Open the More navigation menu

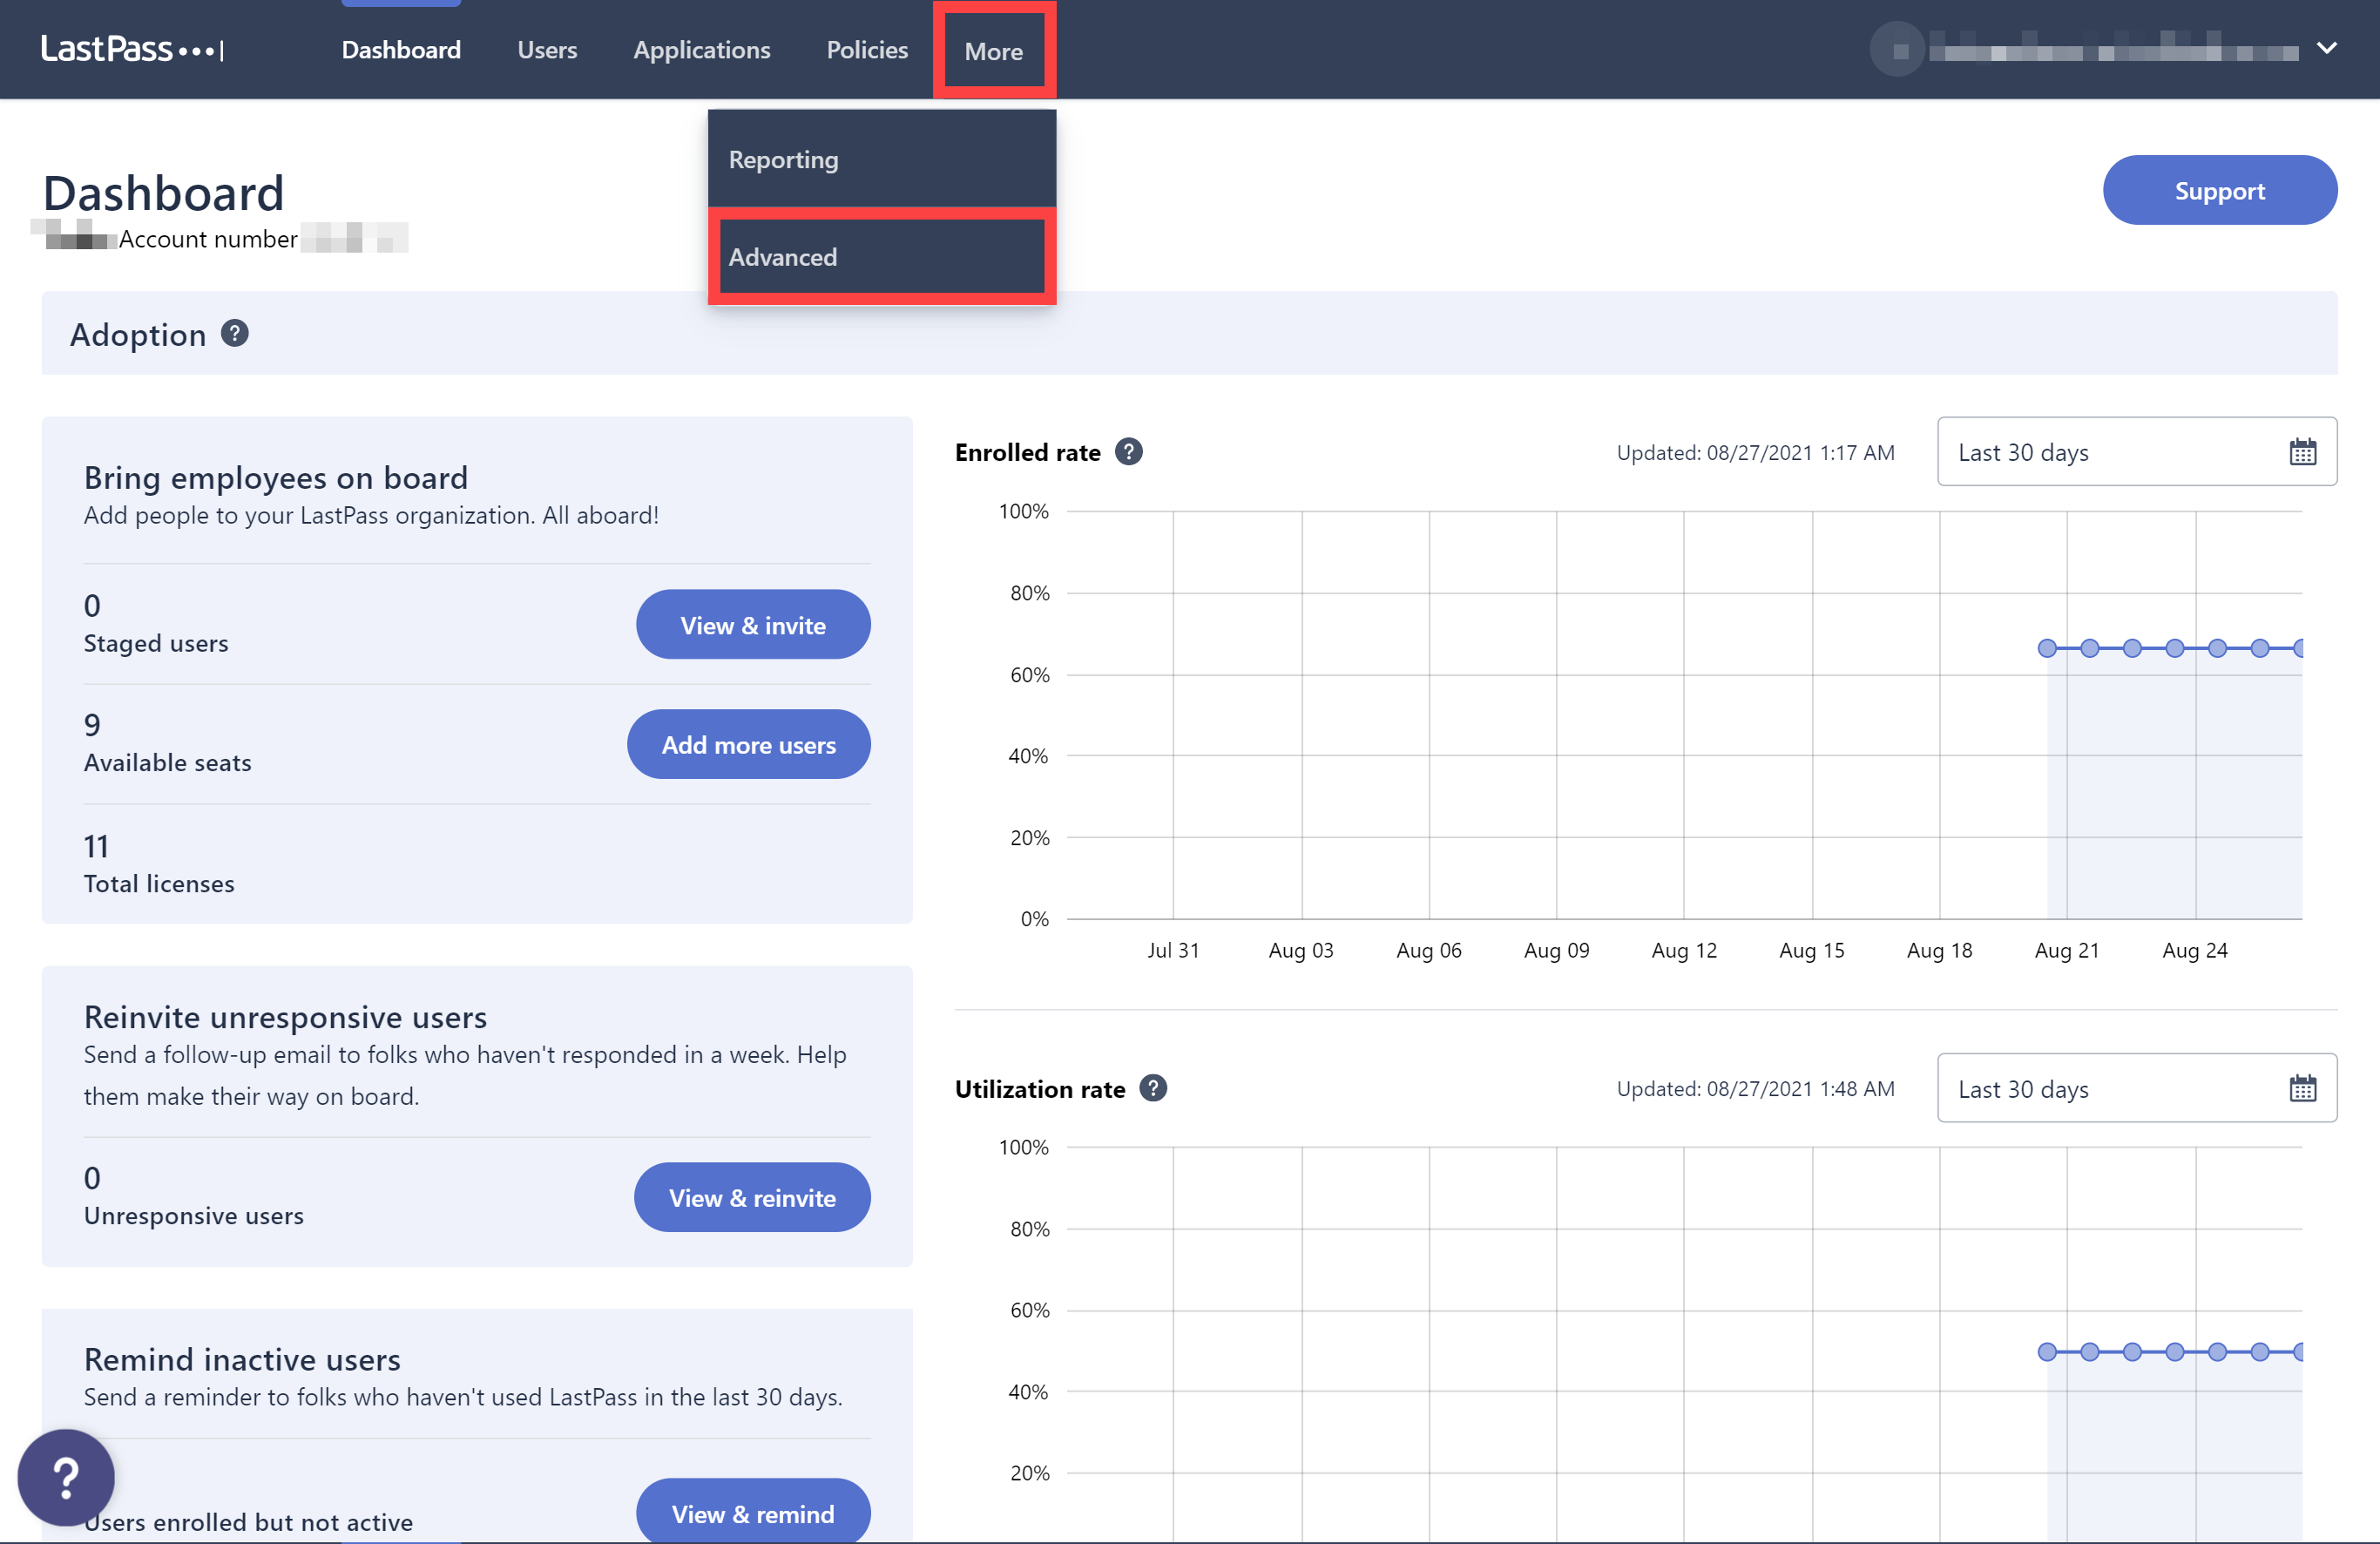993,51
